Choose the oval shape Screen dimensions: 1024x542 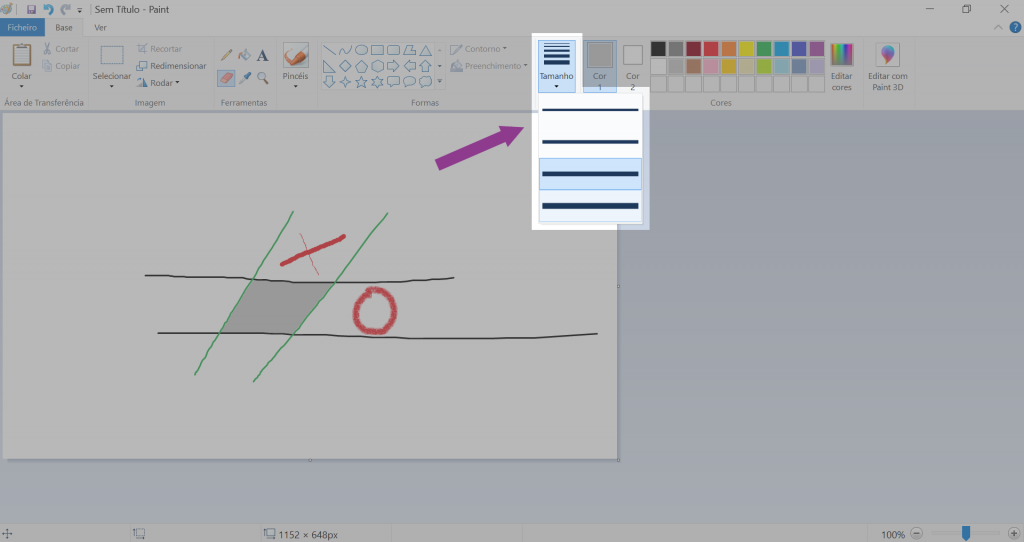tap(361, 50)
